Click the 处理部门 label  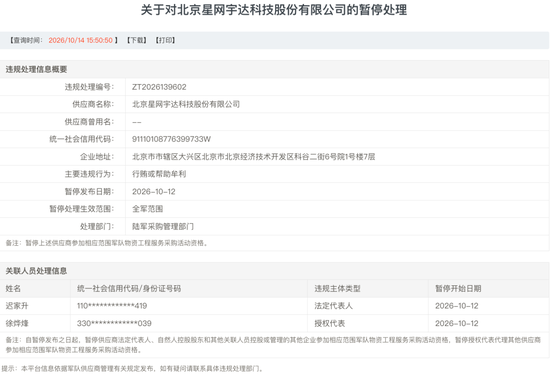point(97,227)
